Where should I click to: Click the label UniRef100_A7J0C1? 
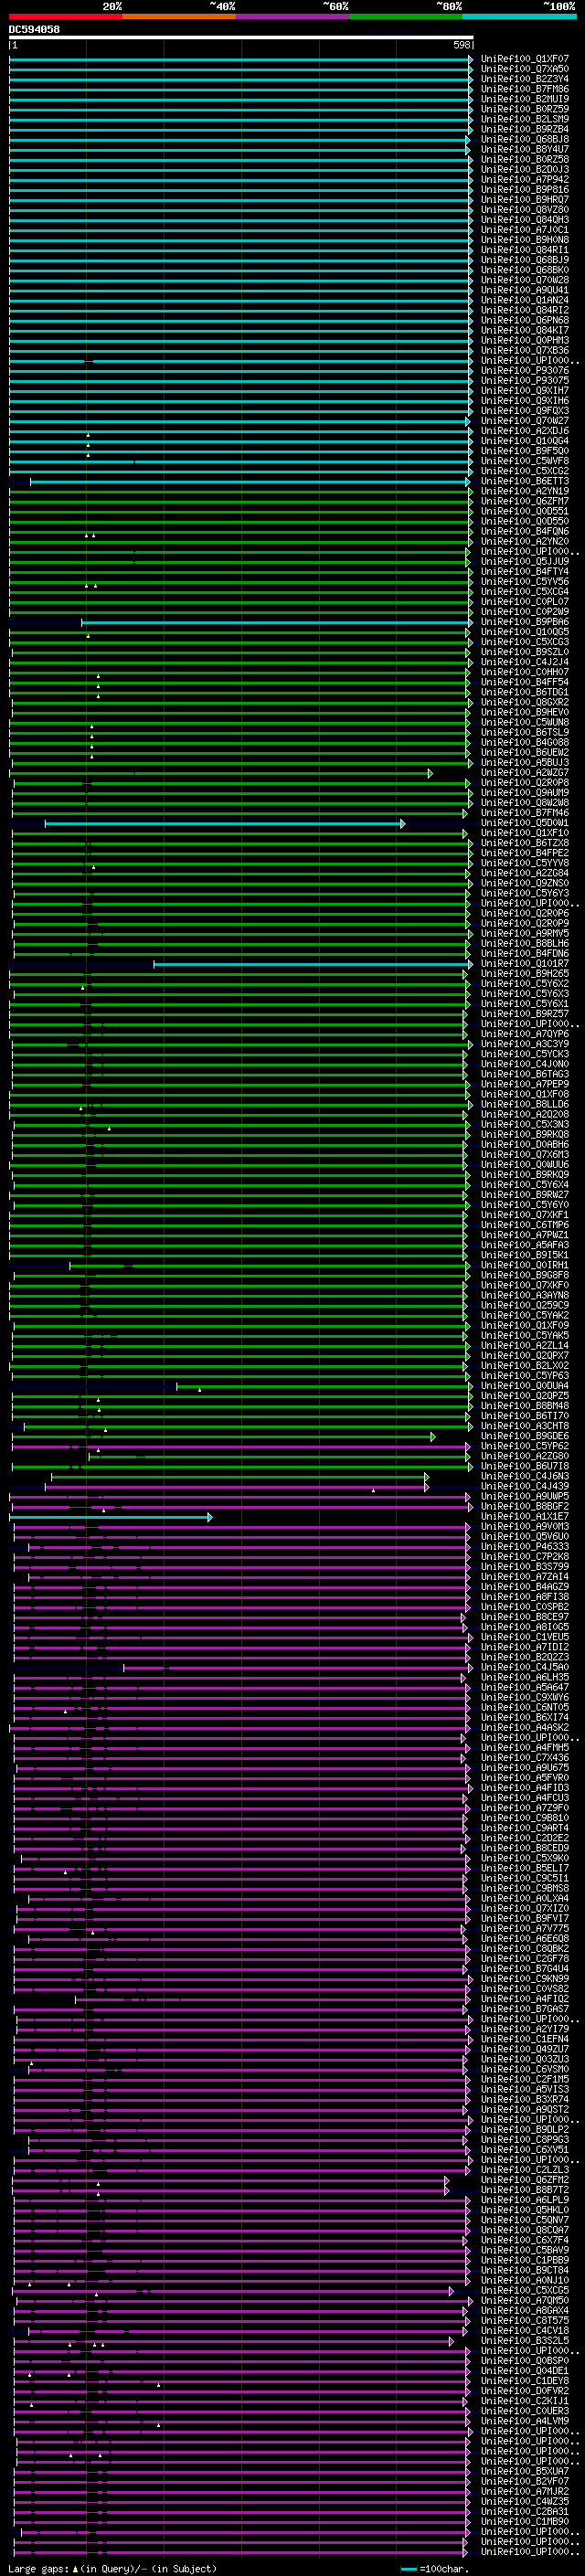(x=525, y=230)
